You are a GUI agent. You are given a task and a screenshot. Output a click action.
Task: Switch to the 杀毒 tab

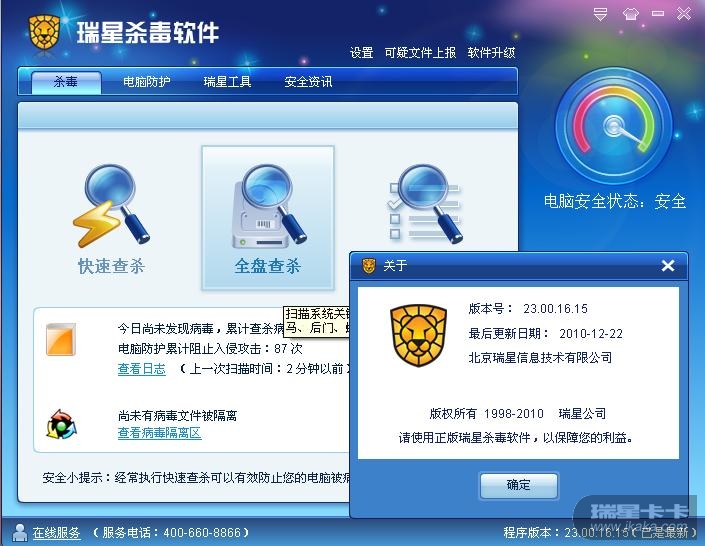[x=66, y=82]
